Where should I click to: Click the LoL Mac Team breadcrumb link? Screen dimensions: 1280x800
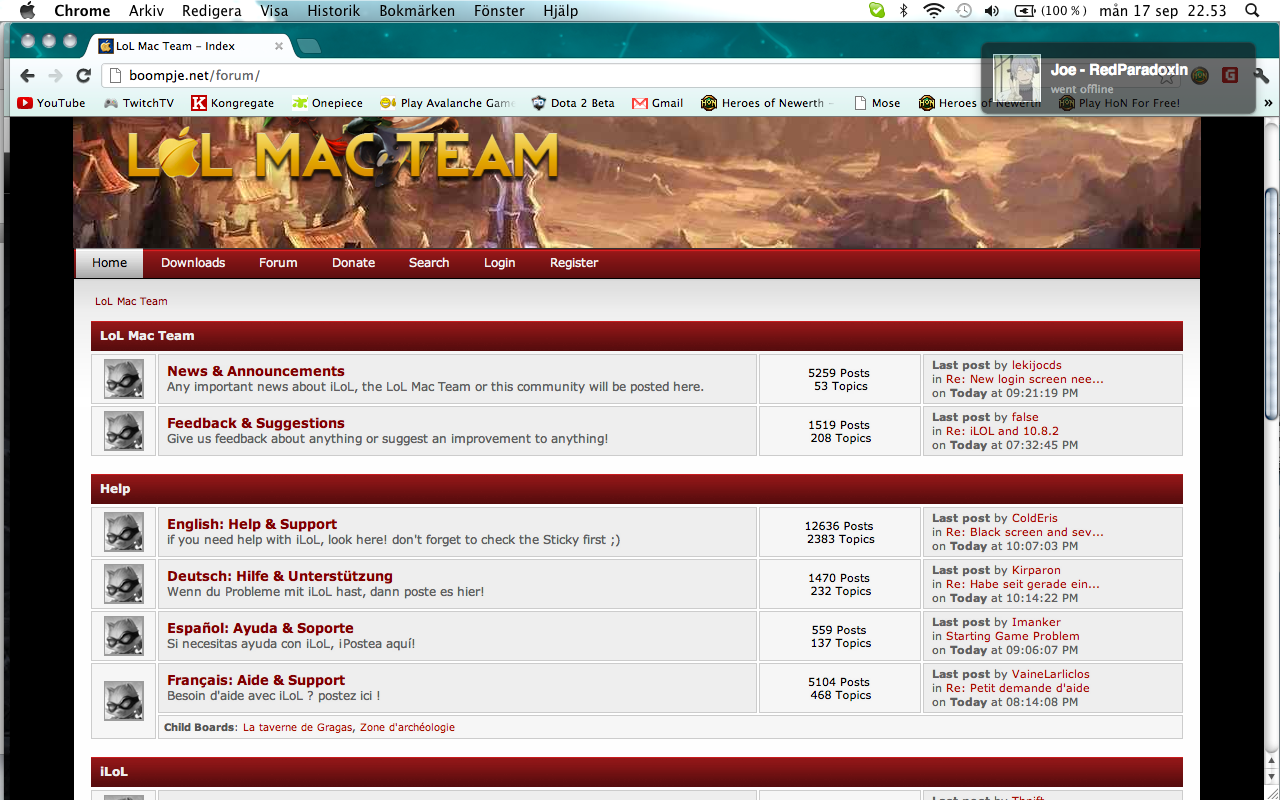[x=131, y=301]
